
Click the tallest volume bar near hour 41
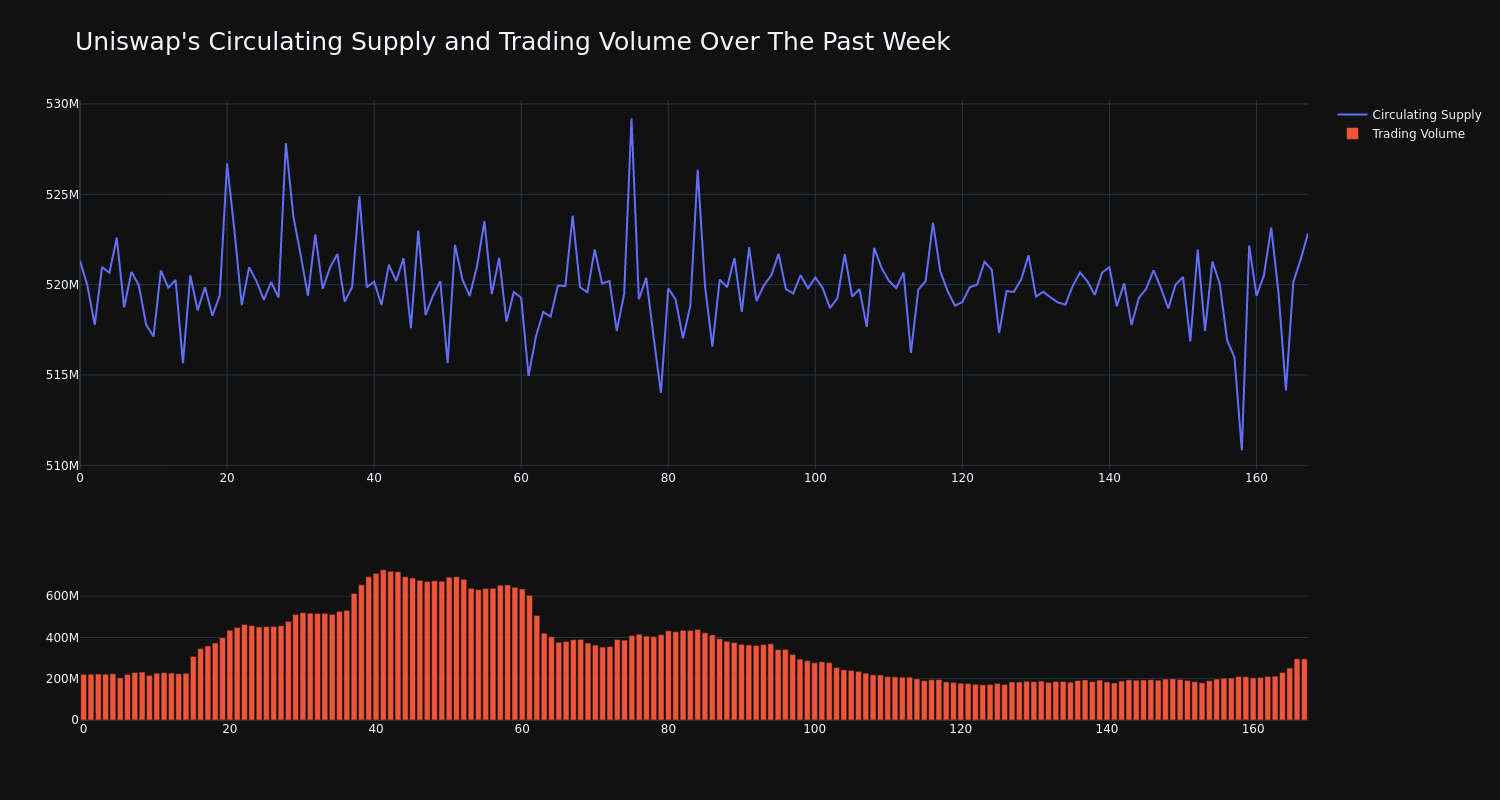tap(383, 645)
